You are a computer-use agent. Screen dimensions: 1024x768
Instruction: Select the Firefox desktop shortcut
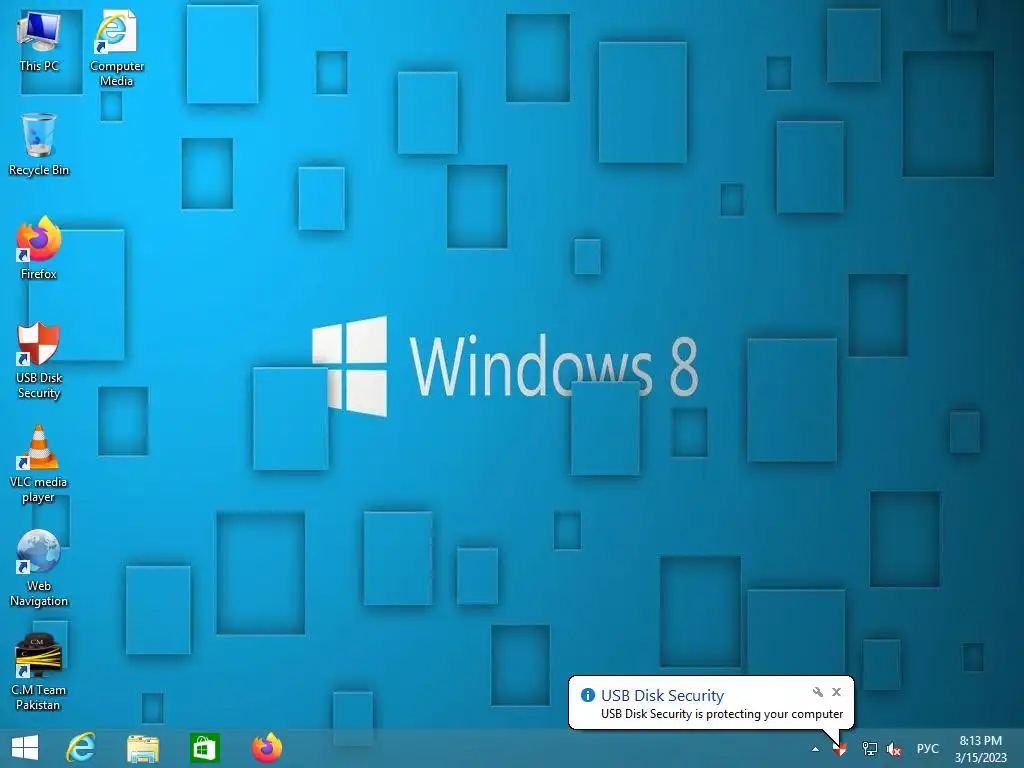pos(39,248)
